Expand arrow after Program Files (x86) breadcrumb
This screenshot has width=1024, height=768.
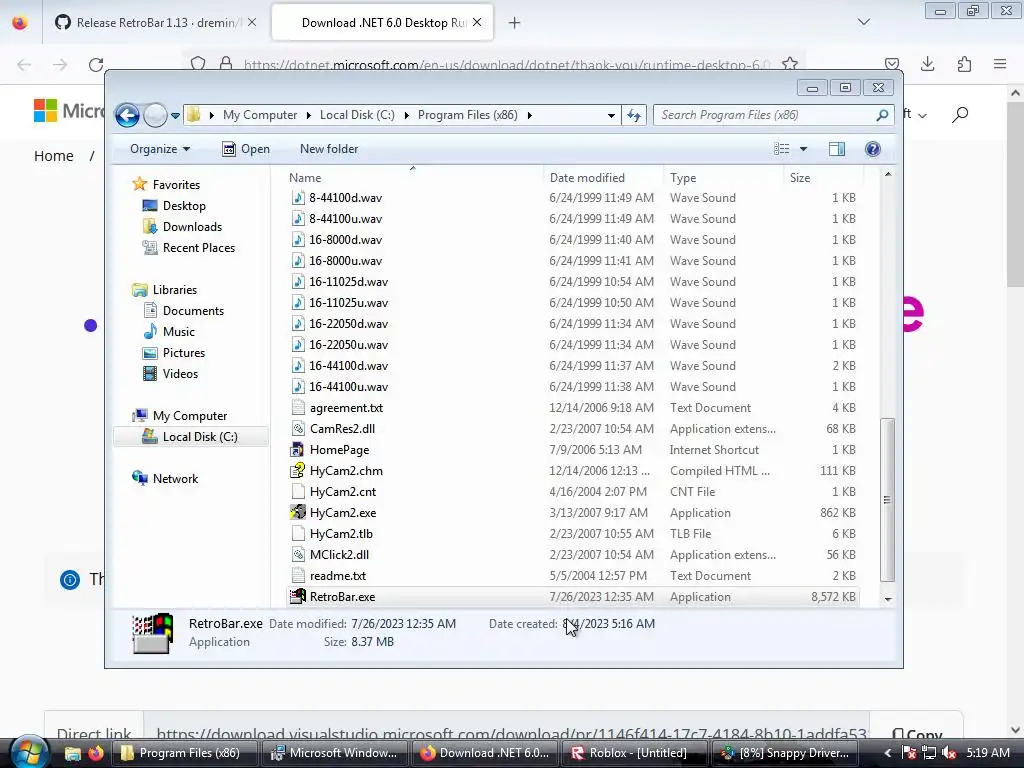click(530, 116)
